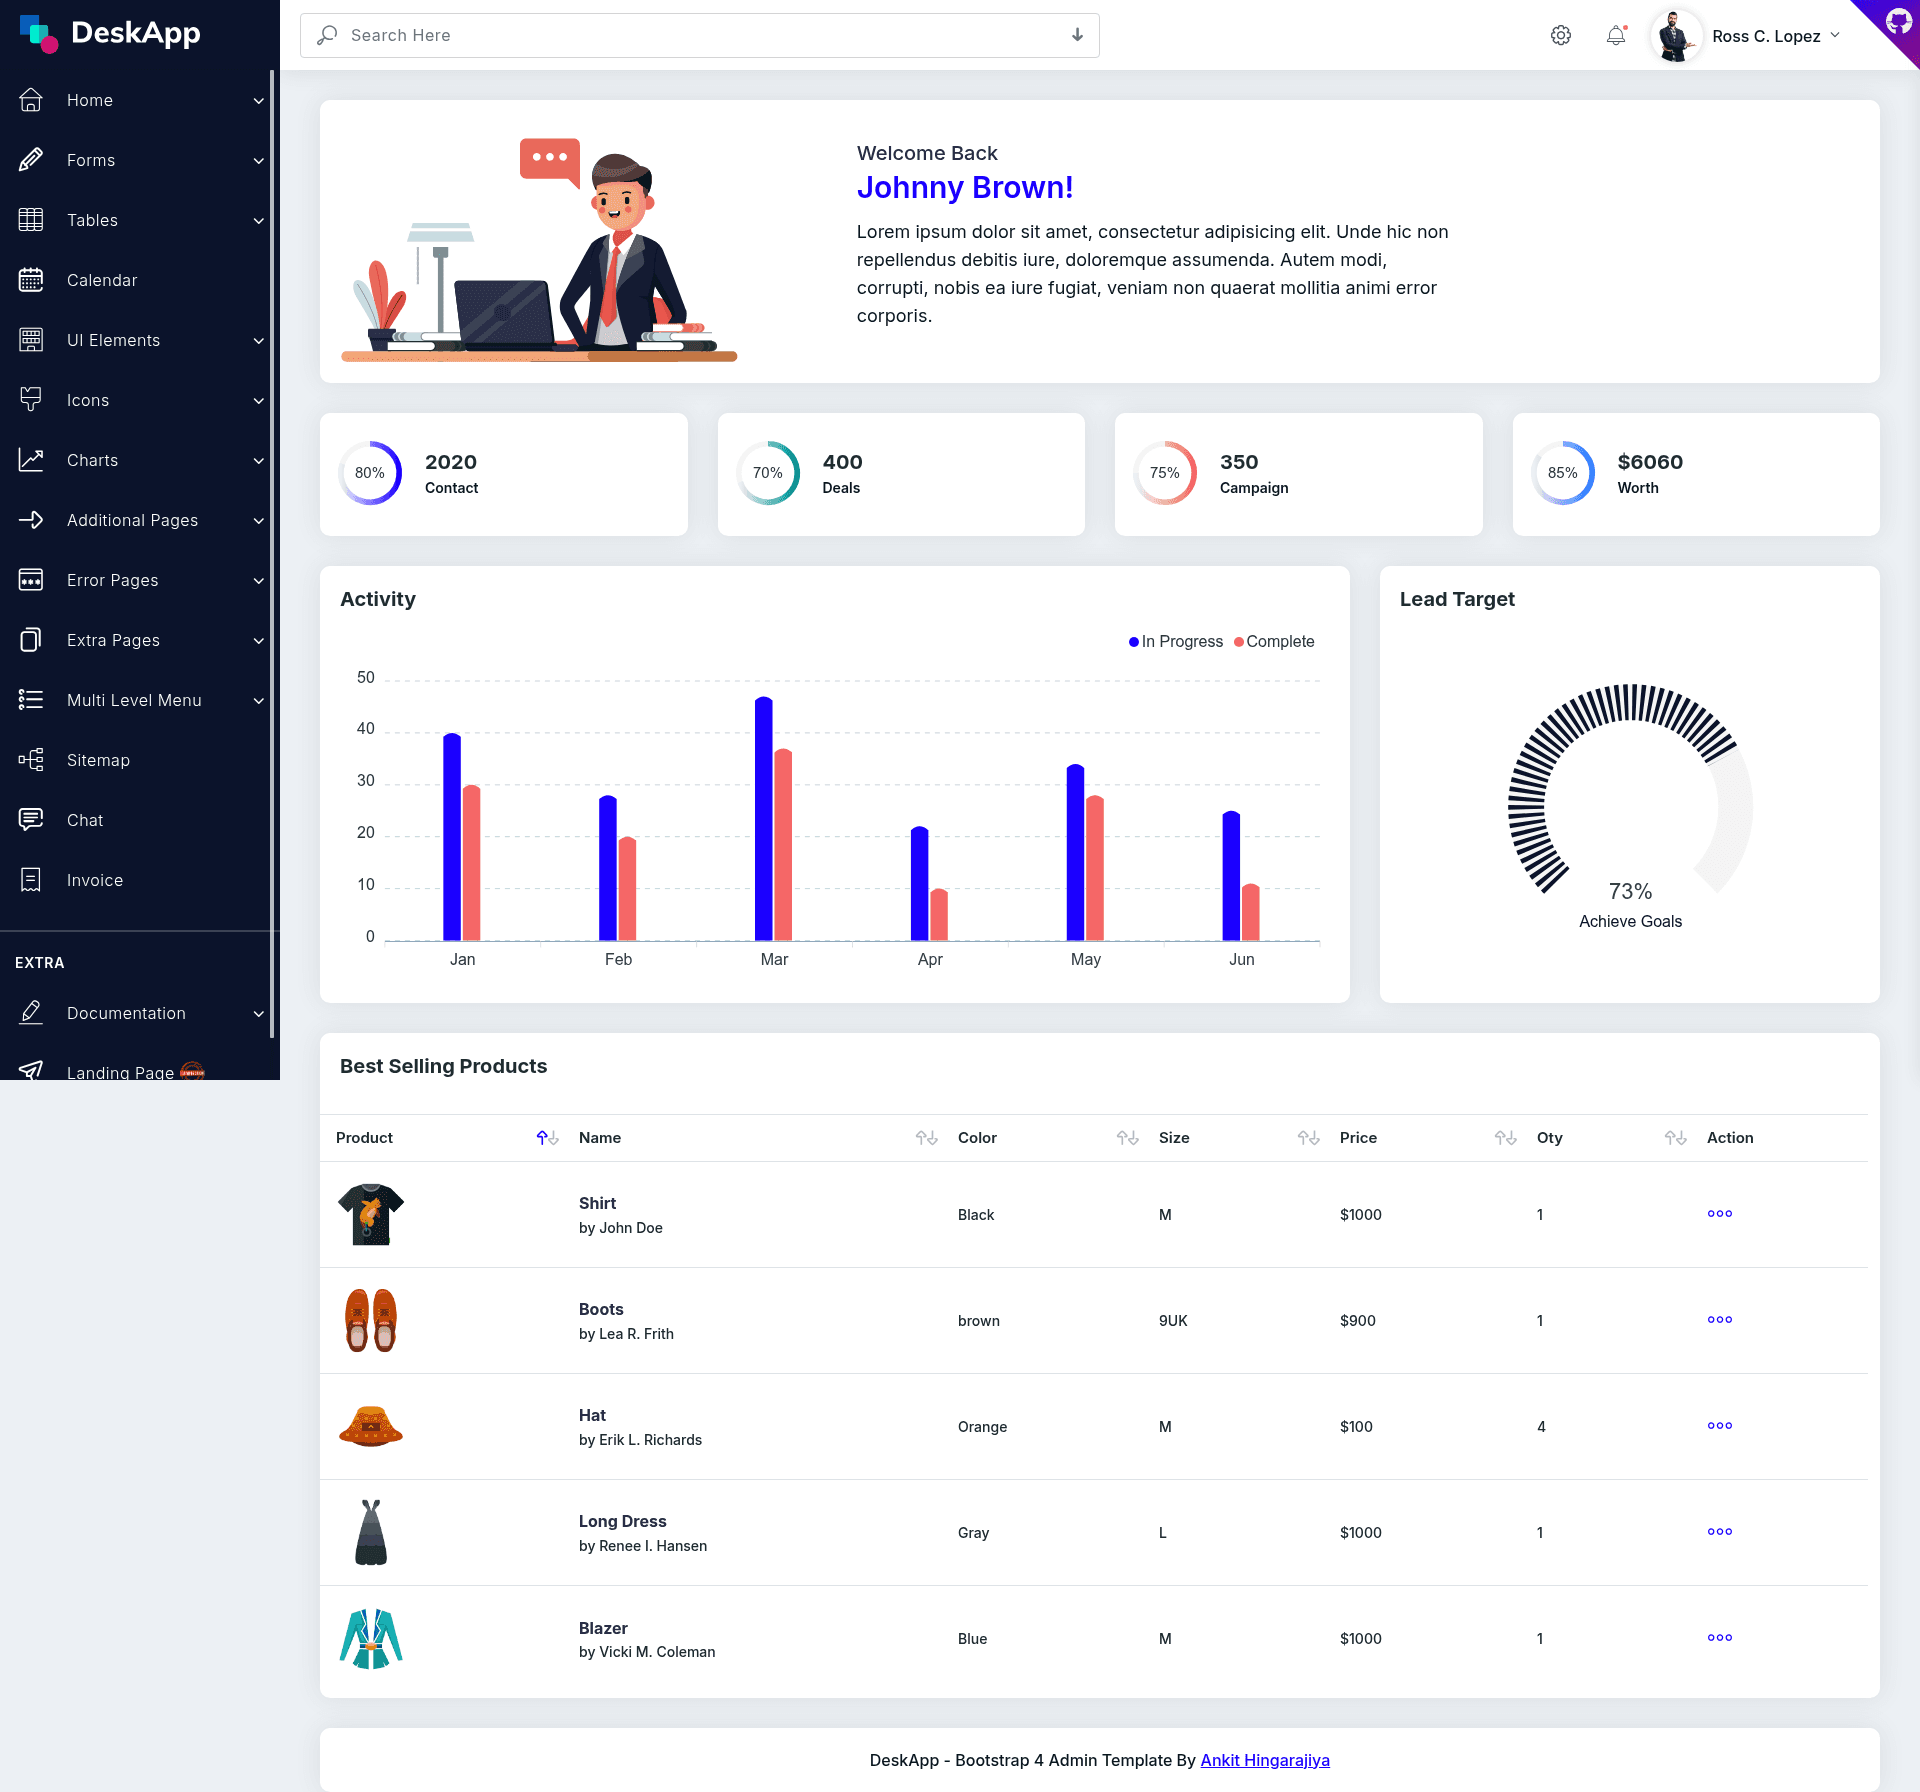This screenshot has width=1920, height=1792.
Task: Open Ross C. Lopez user dropdown
Action: (1747, 36)
